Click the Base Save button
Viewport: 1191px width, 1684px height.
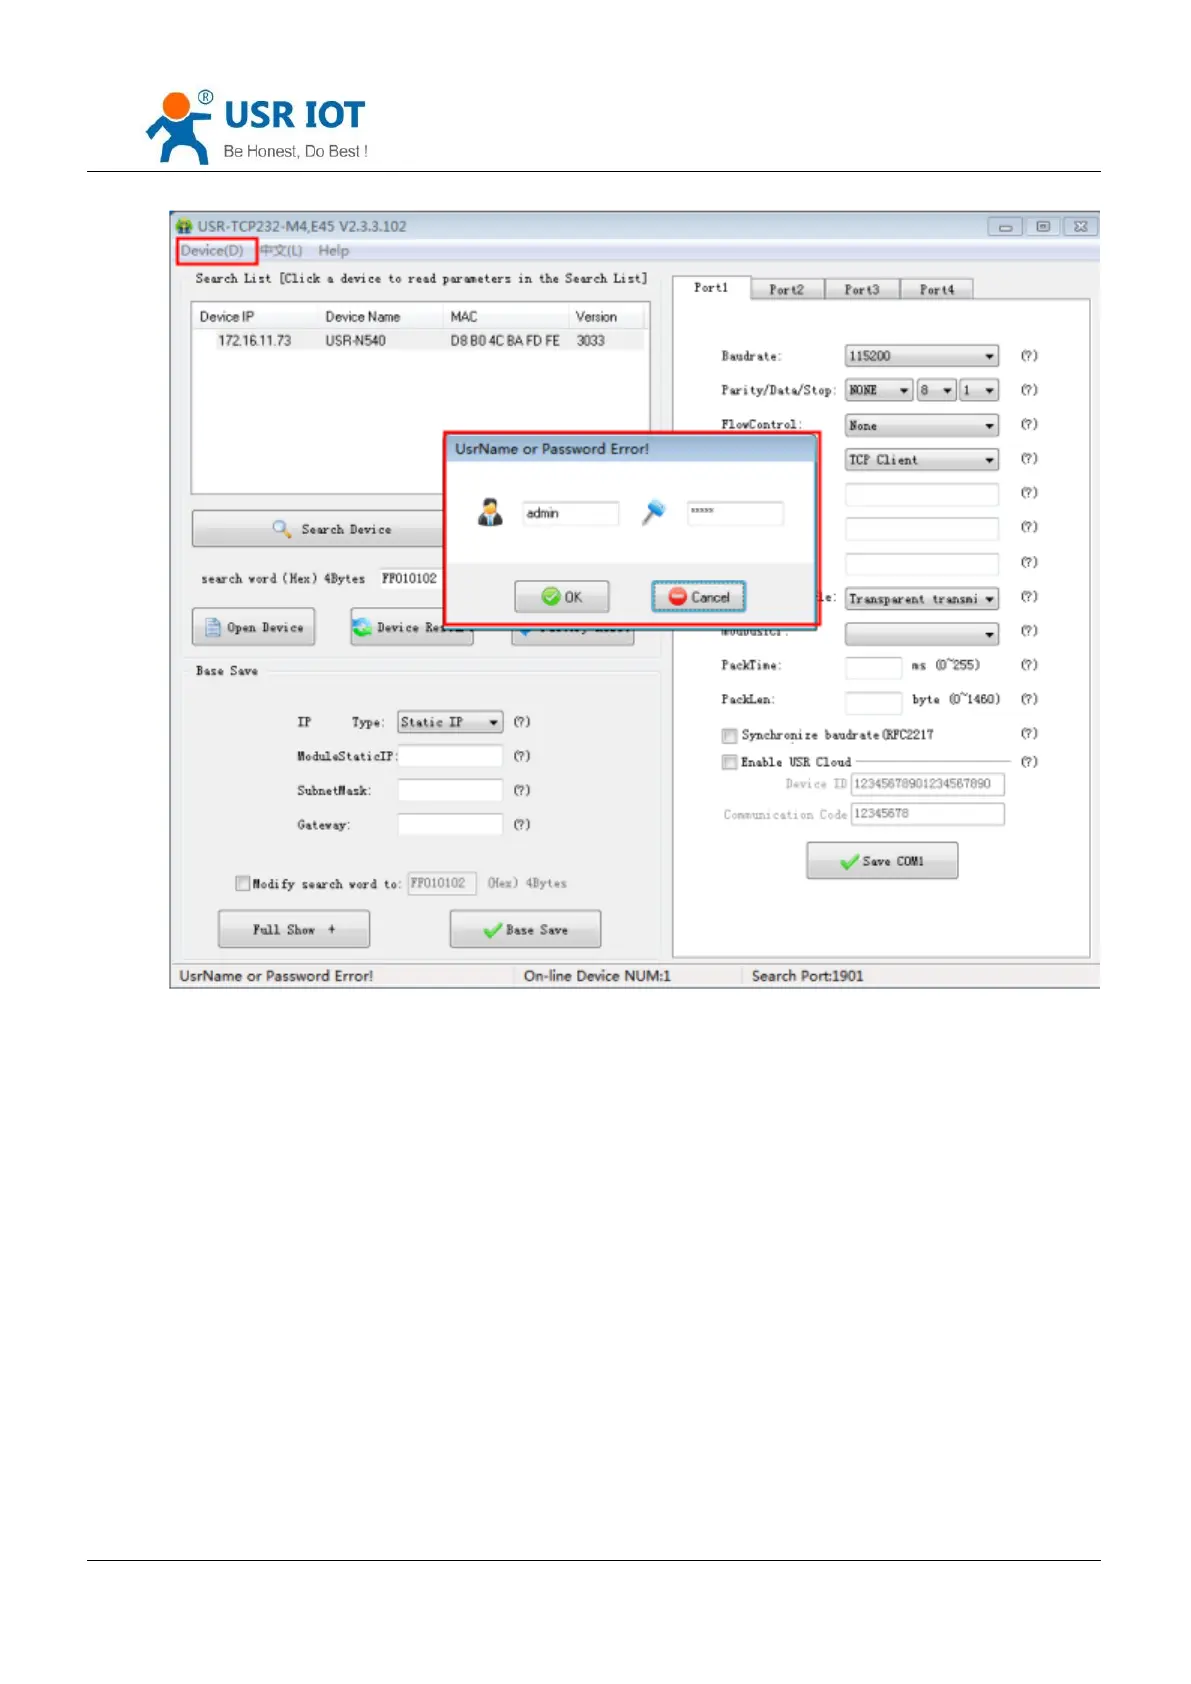click(x=525, y=929)
